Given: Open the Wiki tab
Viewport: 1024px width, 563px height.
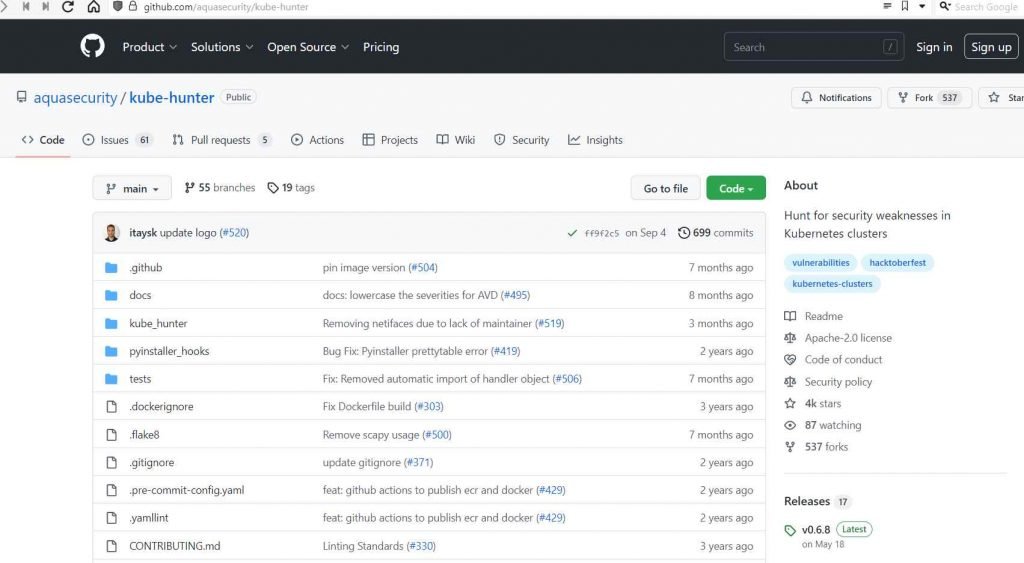Looking at the screenshot, I should (456, 140).
